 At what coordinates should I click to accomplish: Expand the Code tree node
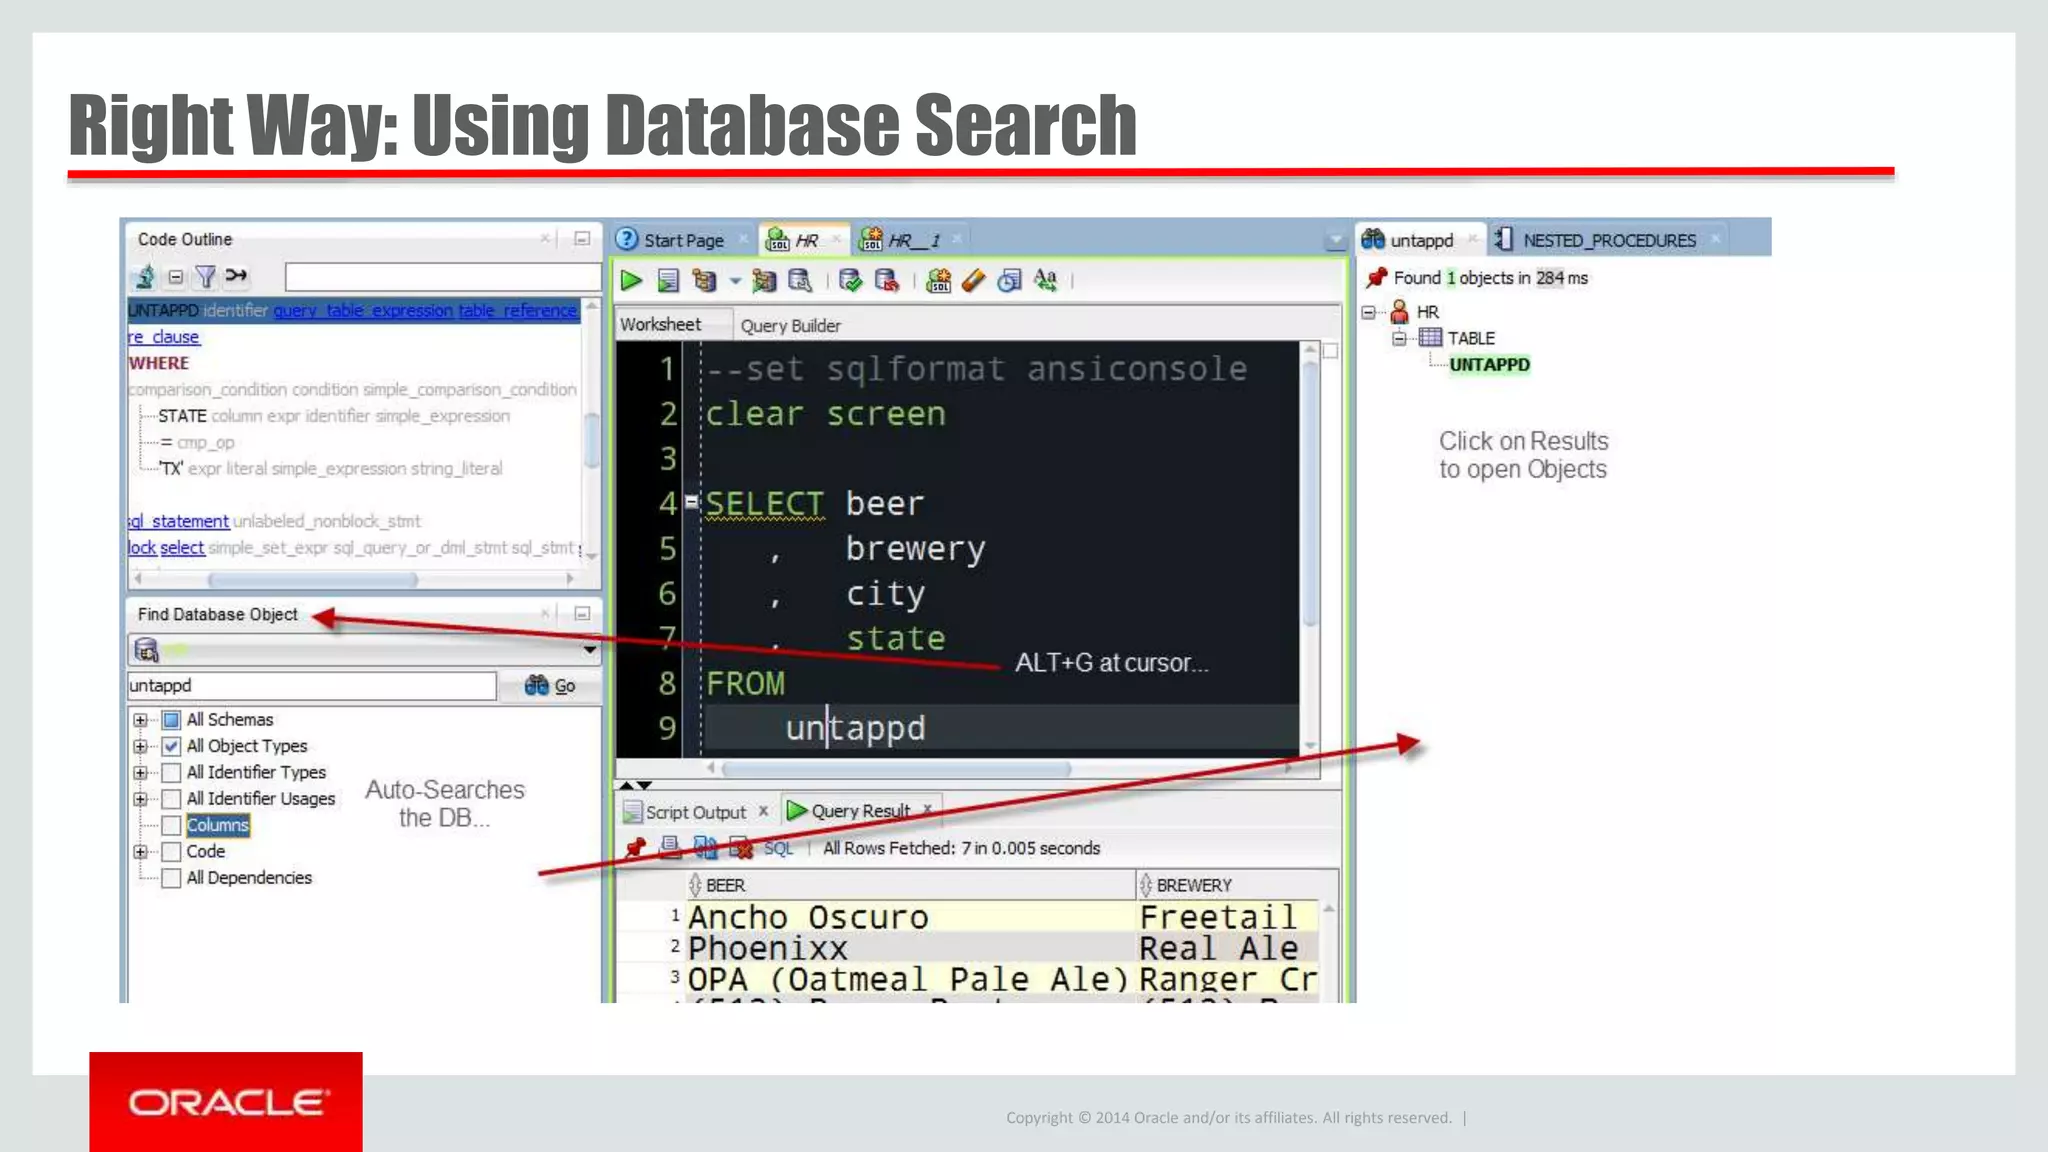pyautogui.click(x=140, y=852)
